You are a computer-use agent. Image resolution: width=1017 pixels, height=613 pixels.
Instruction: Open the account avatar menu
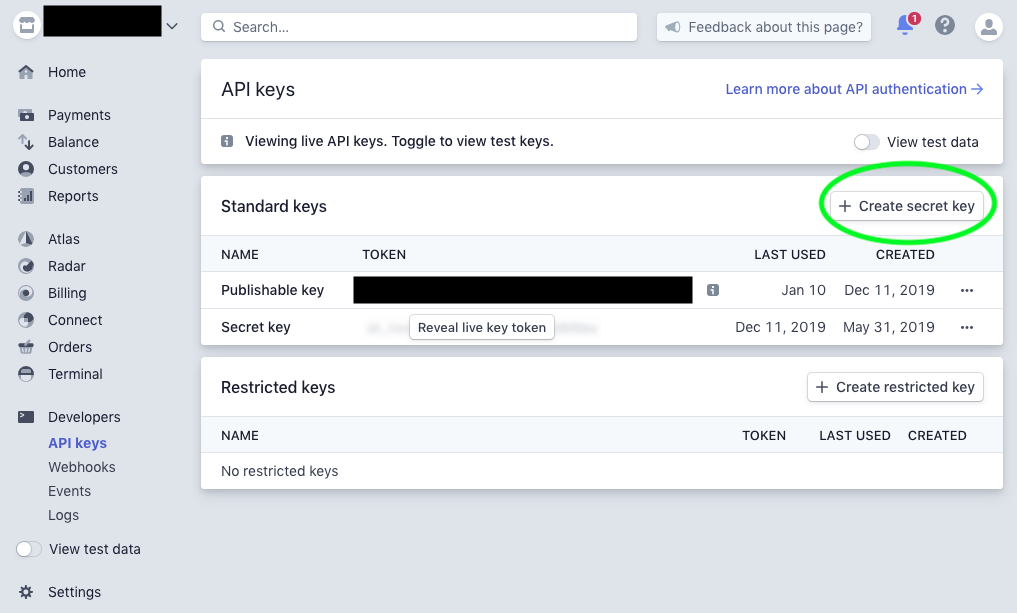point(988,26)
